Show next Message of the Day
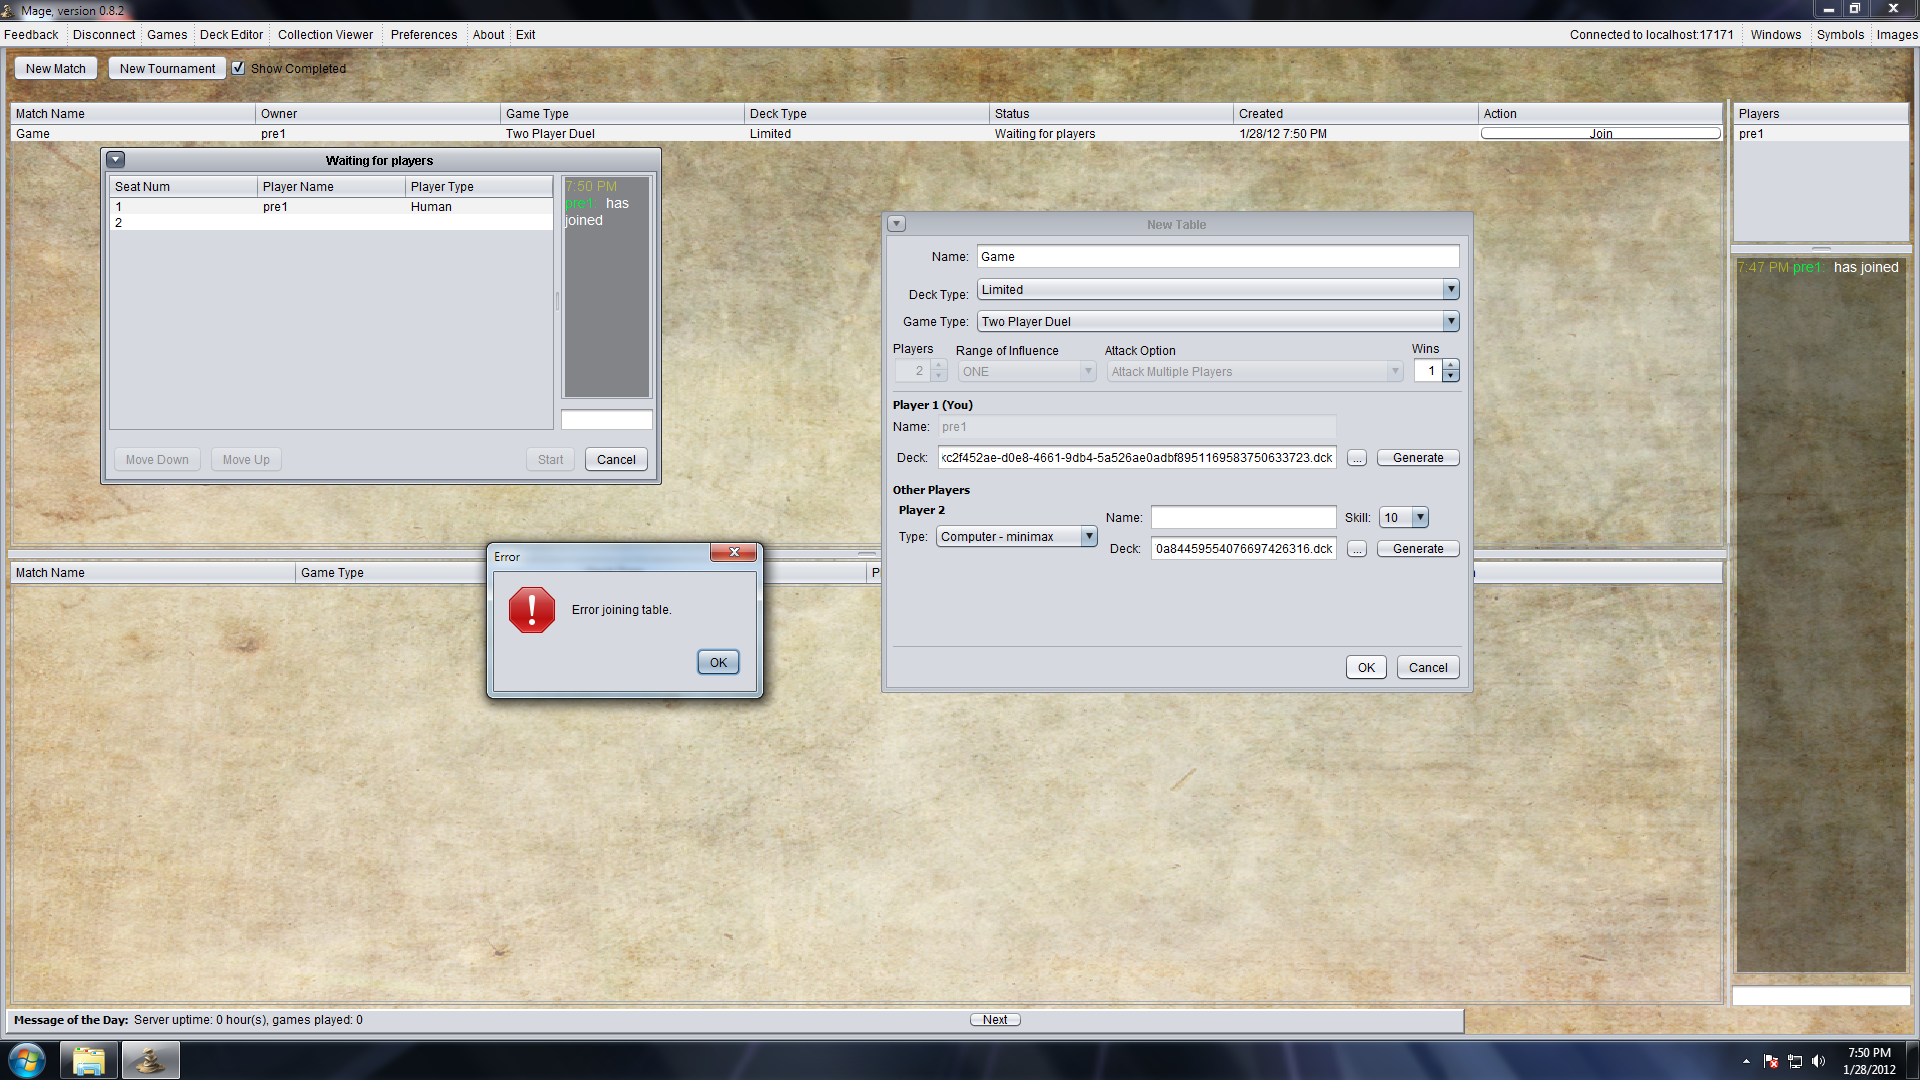Screen dimensions: 1920x1080 pos(995,1020)
